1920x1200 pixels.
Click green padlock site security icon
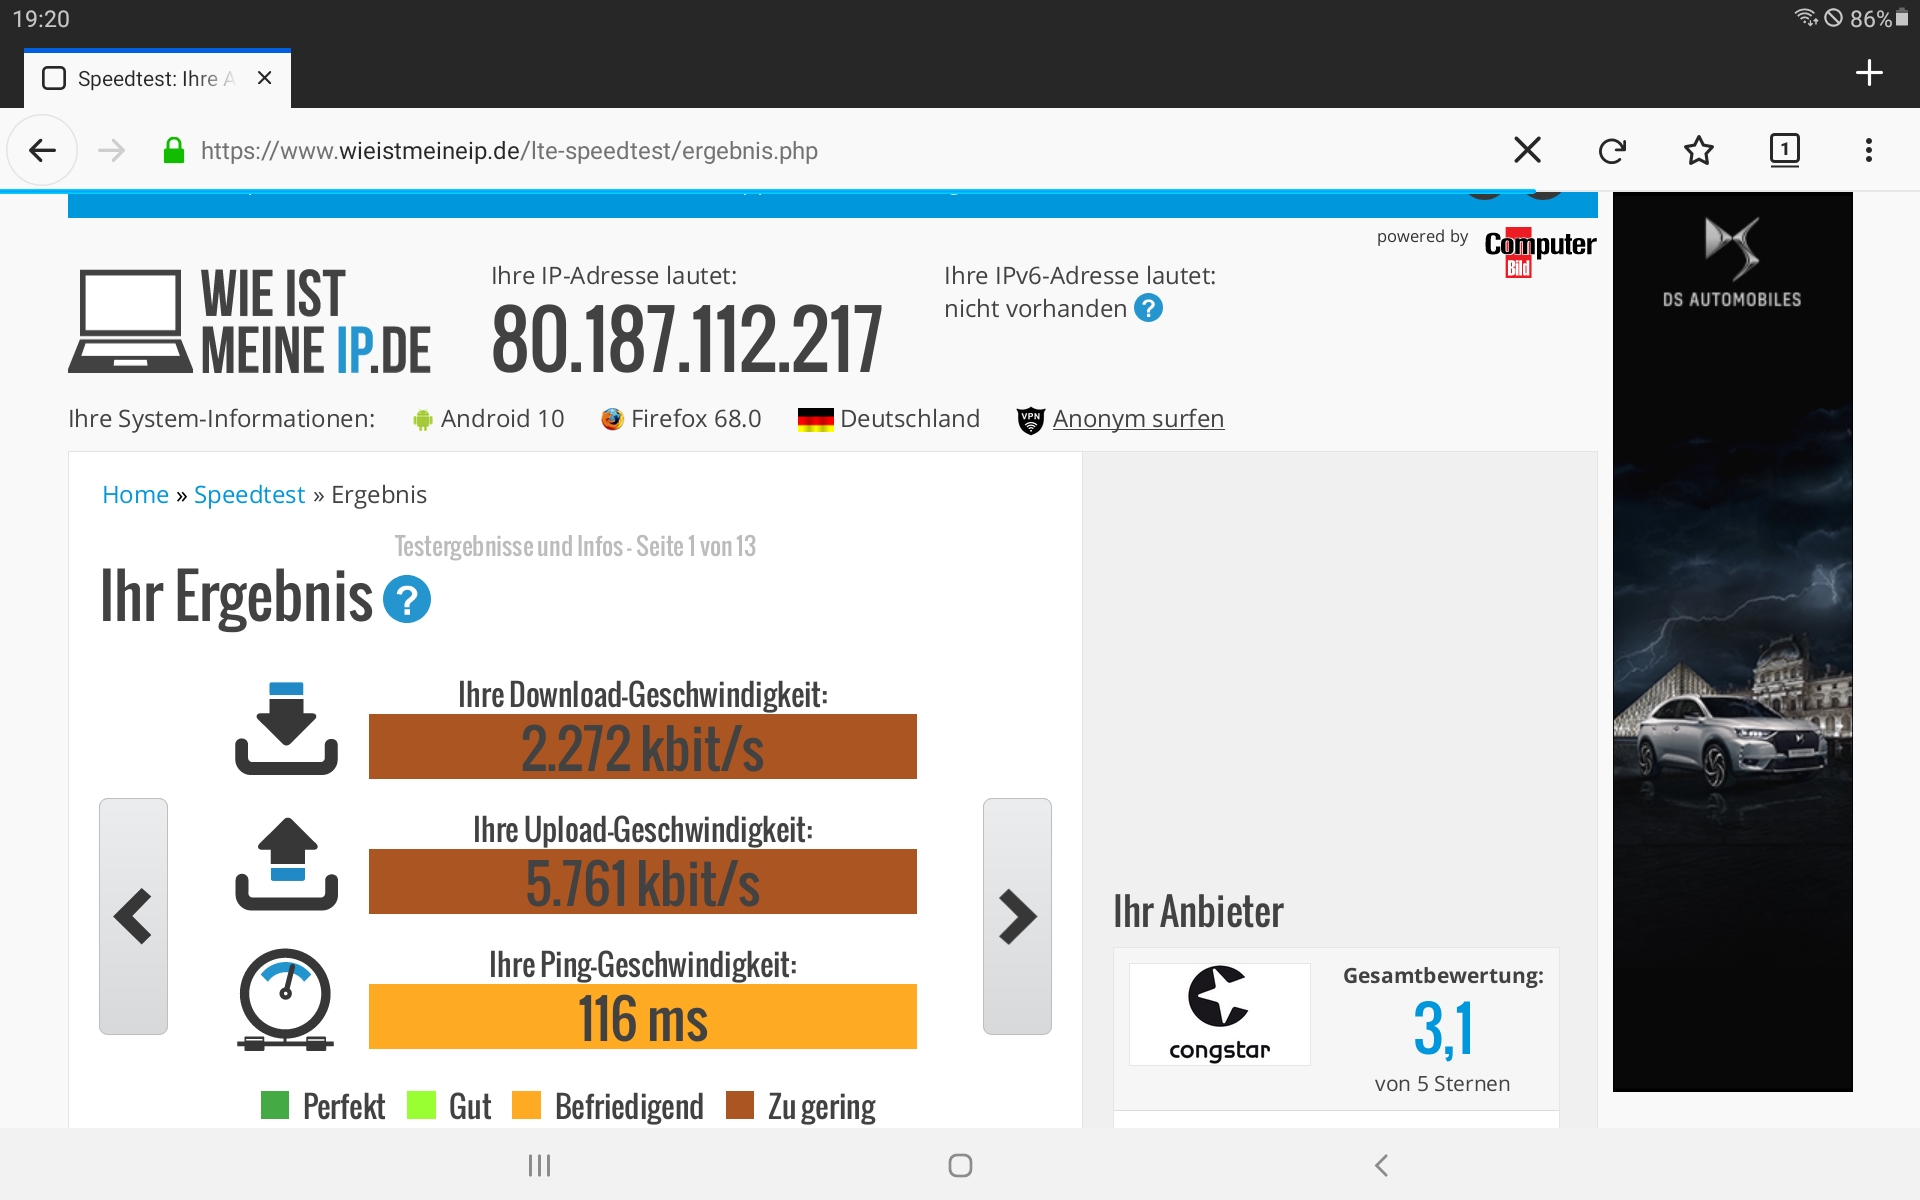[174, 151]
